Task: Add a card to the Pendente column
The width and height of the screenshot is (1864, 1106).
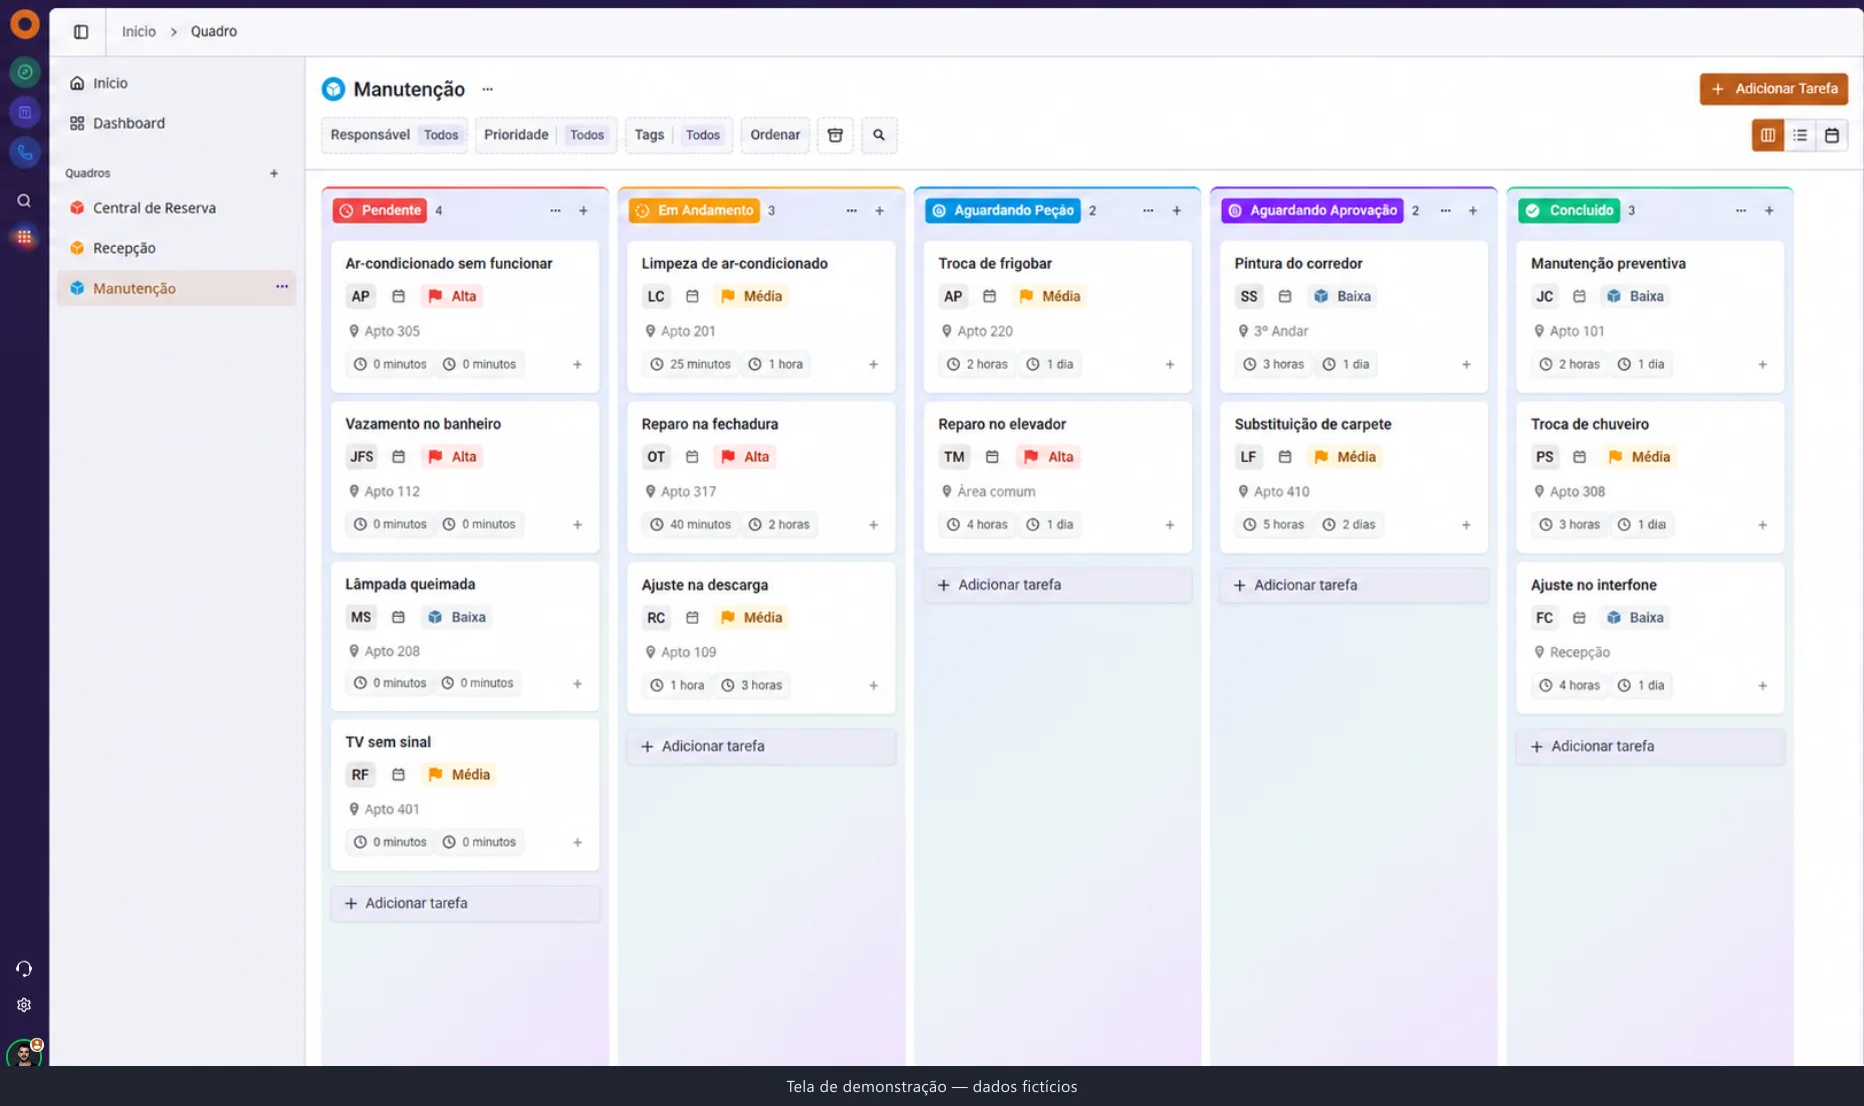Action: (x=583, y=211)
